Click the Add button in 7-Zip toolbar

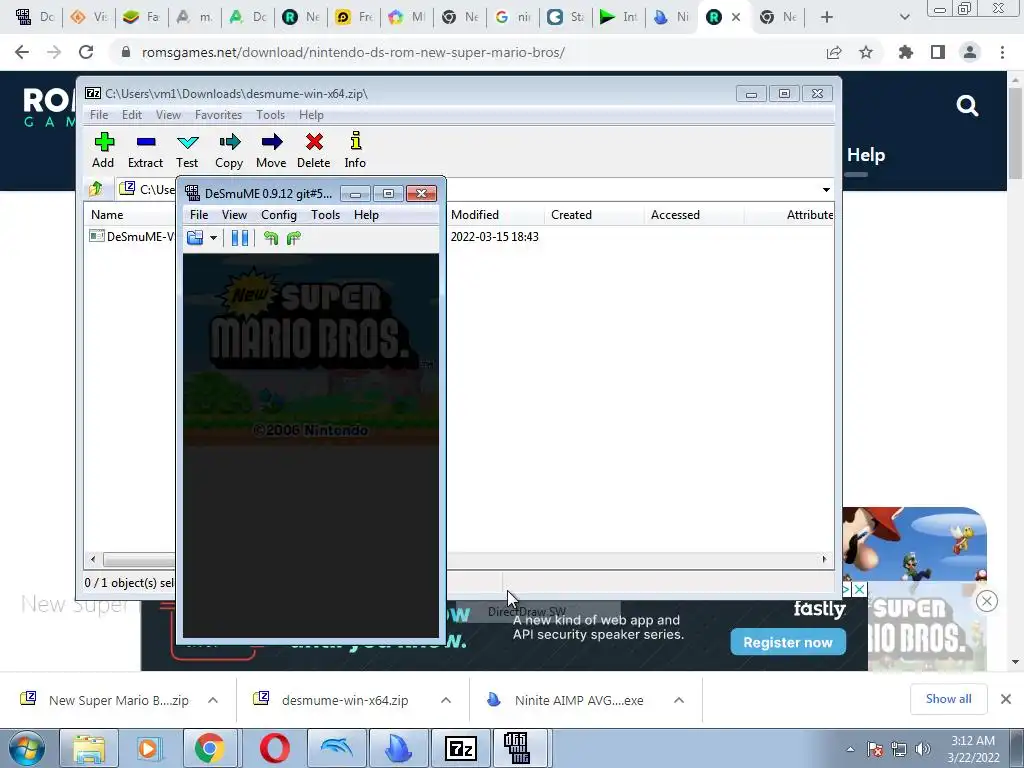103,150
